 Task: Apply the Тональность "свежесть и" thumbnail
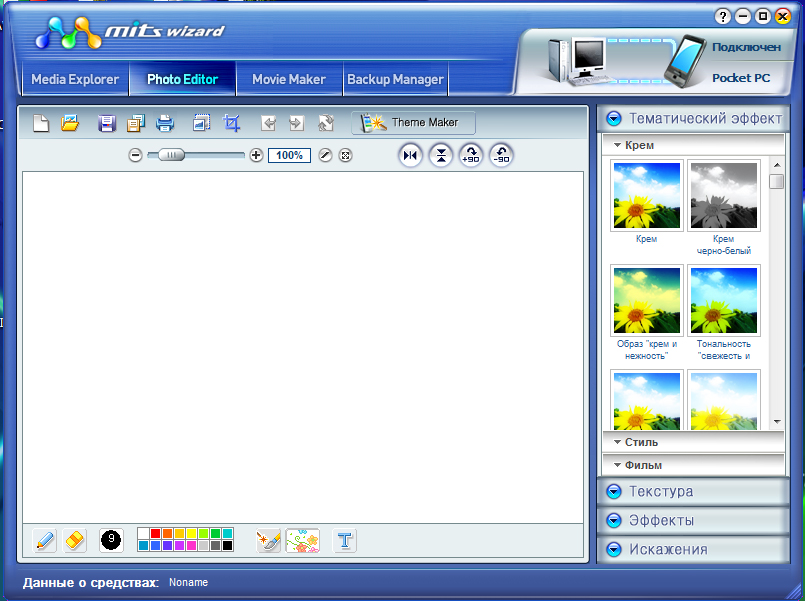pyautogui.click(x=724, y=300)
